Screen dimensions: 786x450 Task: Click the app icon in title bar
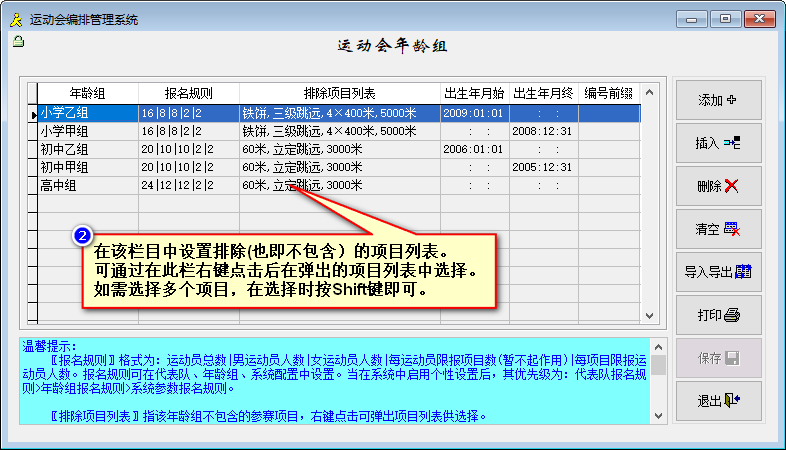coord(15,19)
